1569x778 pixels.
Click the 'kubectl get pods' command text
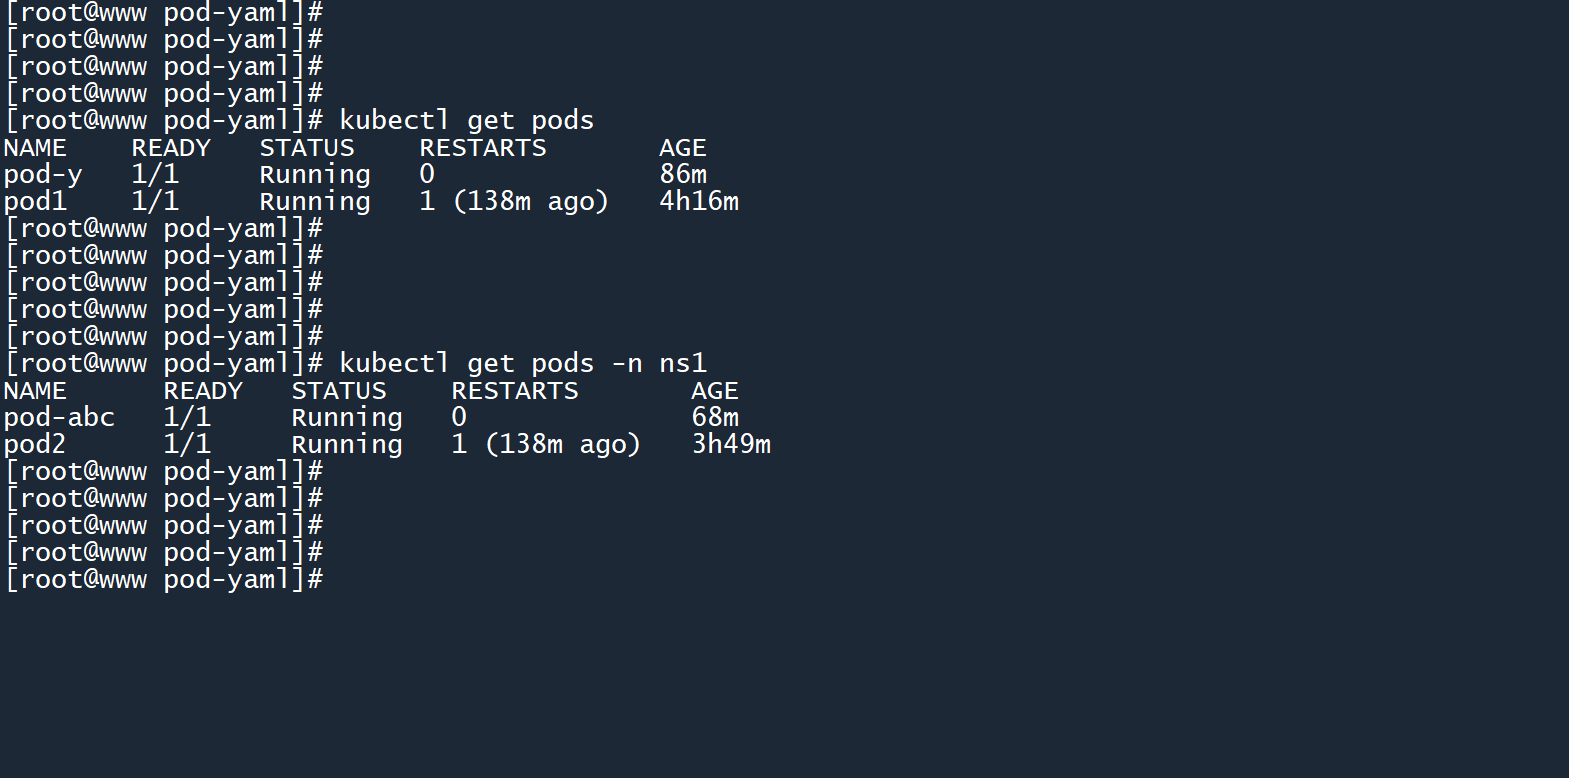466,121
